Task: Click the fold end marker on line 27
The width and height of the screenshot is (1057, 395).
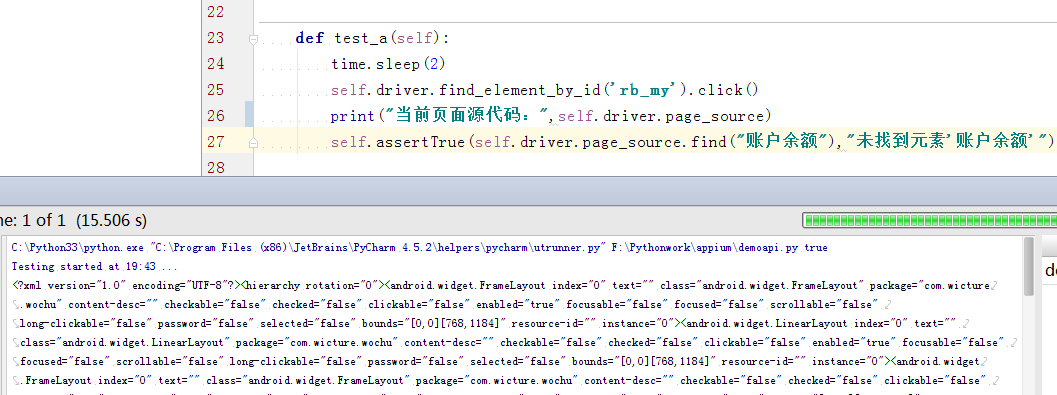Action: coord(253,143)
